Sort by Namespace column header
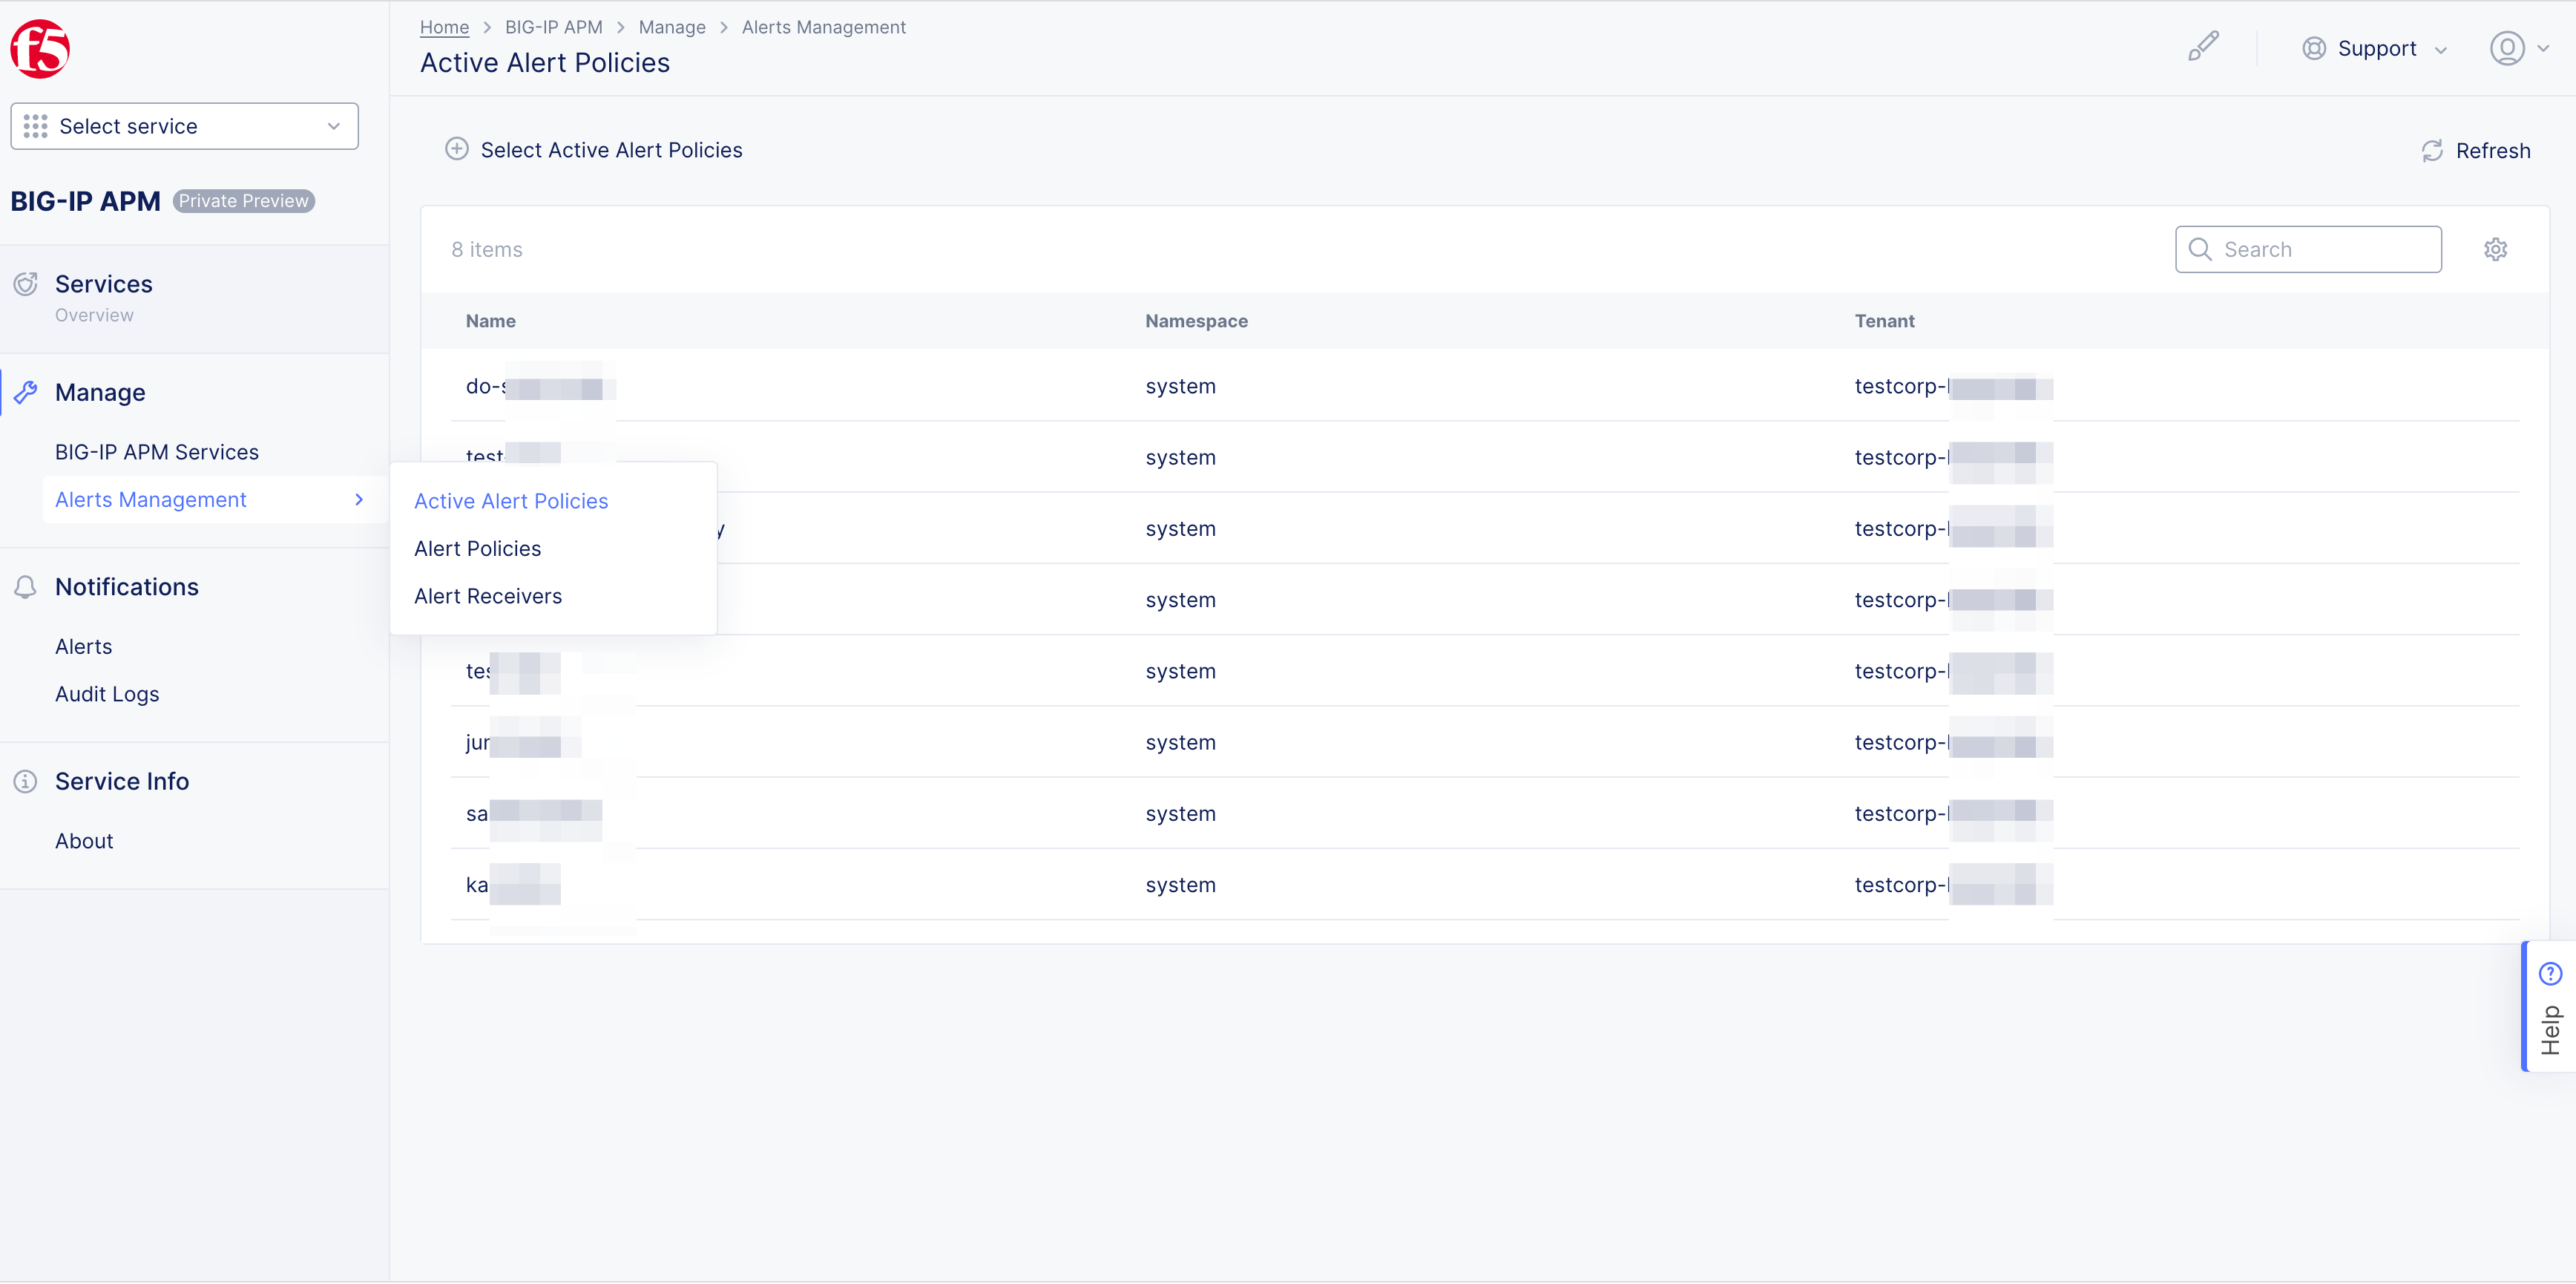Screen dimensions: 2576x1284 point(1196,321)
